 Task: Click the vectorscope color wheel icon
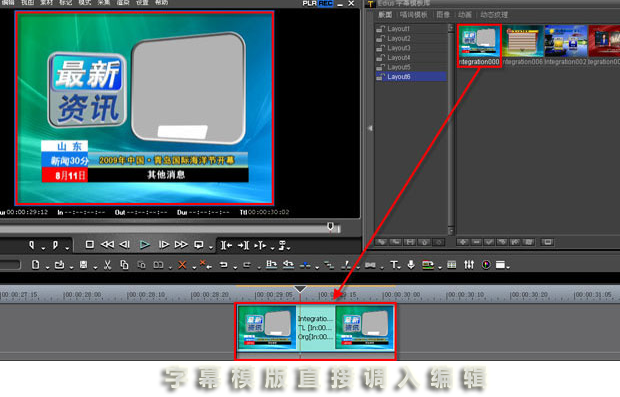pyautogui.click(x=486, y=265)
